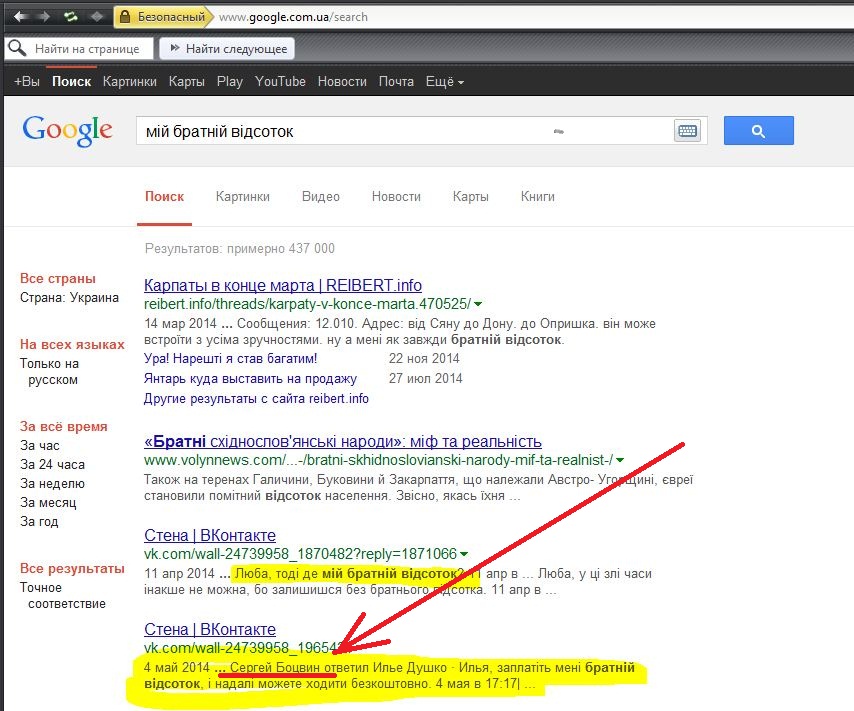This screenshot has width=854, height=711.
Task: Select the 'За 24 часа' time filter
Action: point(53,464)
